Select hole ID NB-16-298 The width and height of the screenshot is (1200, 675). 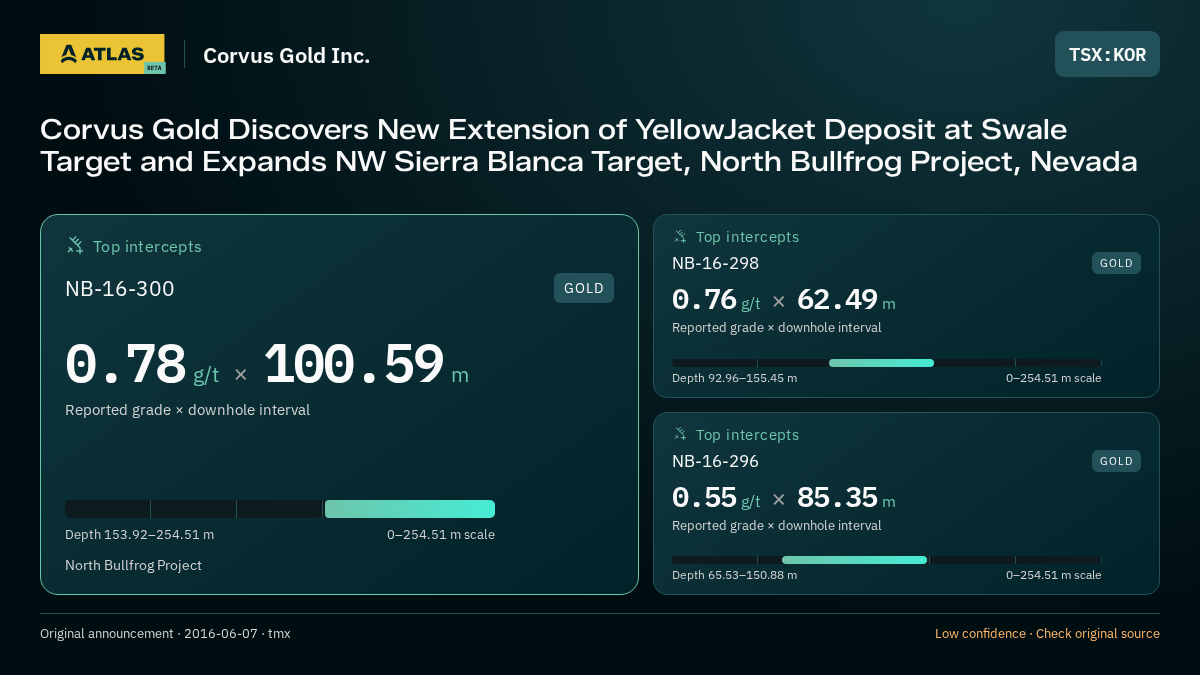coord(715,263)
